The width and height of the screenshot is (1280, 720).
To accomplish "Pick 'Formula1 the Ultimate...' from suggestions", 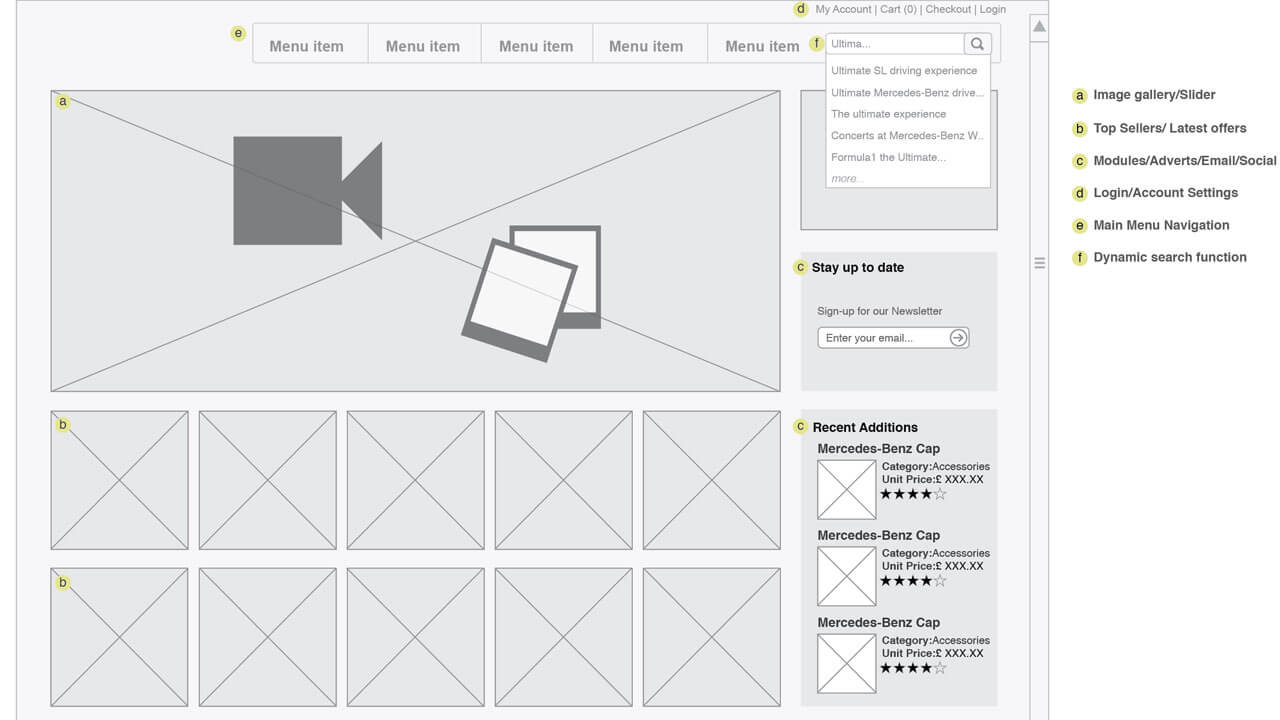I will point(888,157).
